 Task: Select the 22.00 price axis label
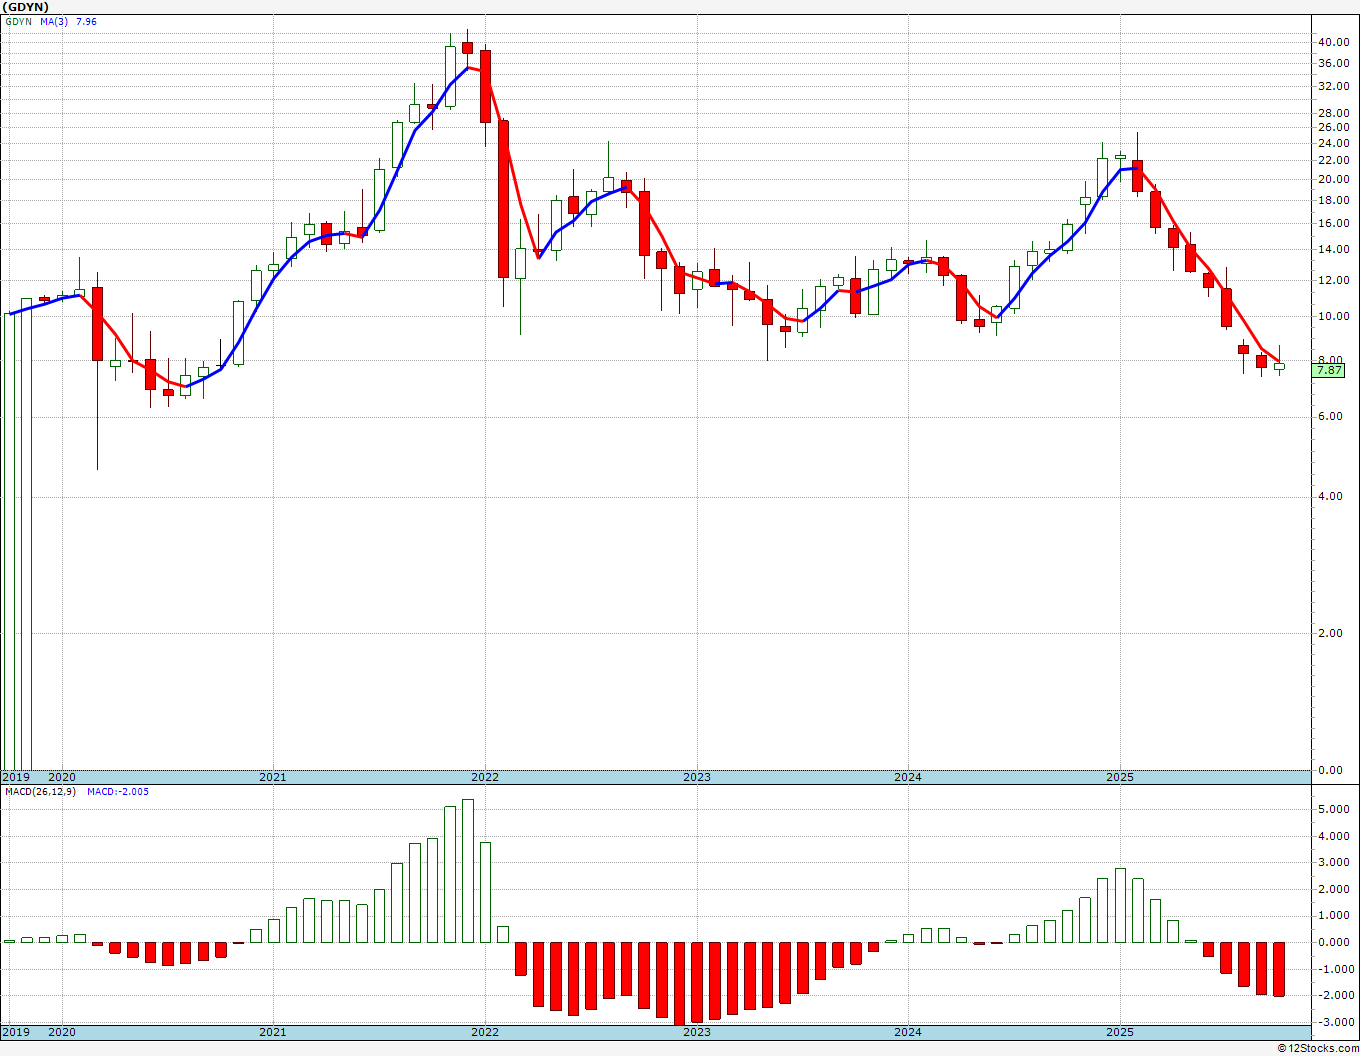[x=1333, y=160]
